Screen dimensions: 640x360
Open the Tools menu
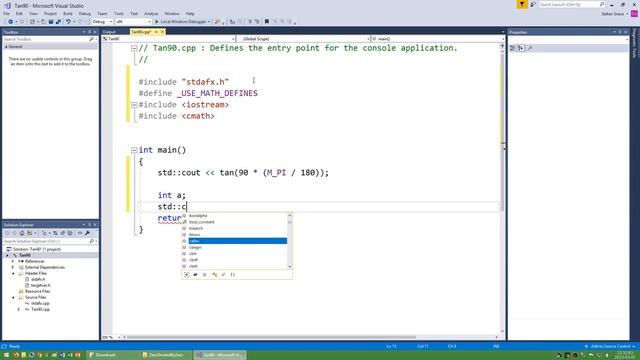click(119, 13)
